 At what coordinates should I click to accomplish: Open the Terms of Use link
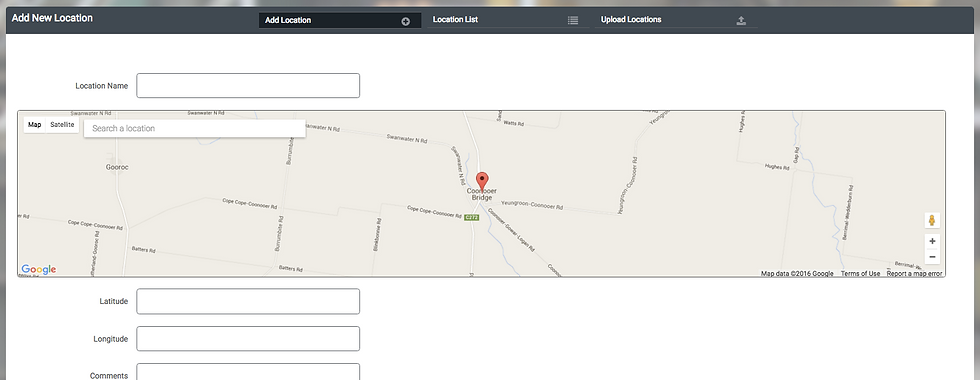point(860,274)
